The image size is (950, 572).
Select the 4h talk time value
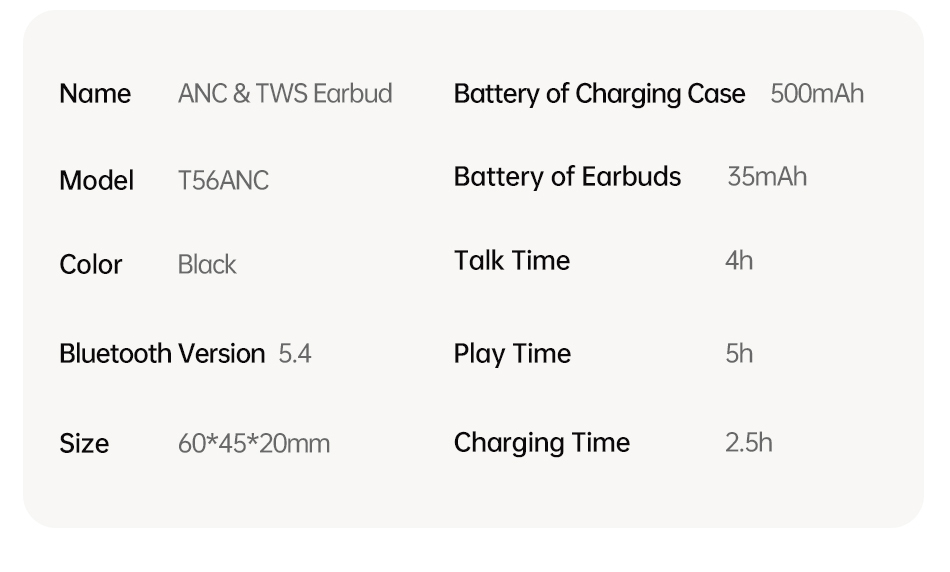739,261
